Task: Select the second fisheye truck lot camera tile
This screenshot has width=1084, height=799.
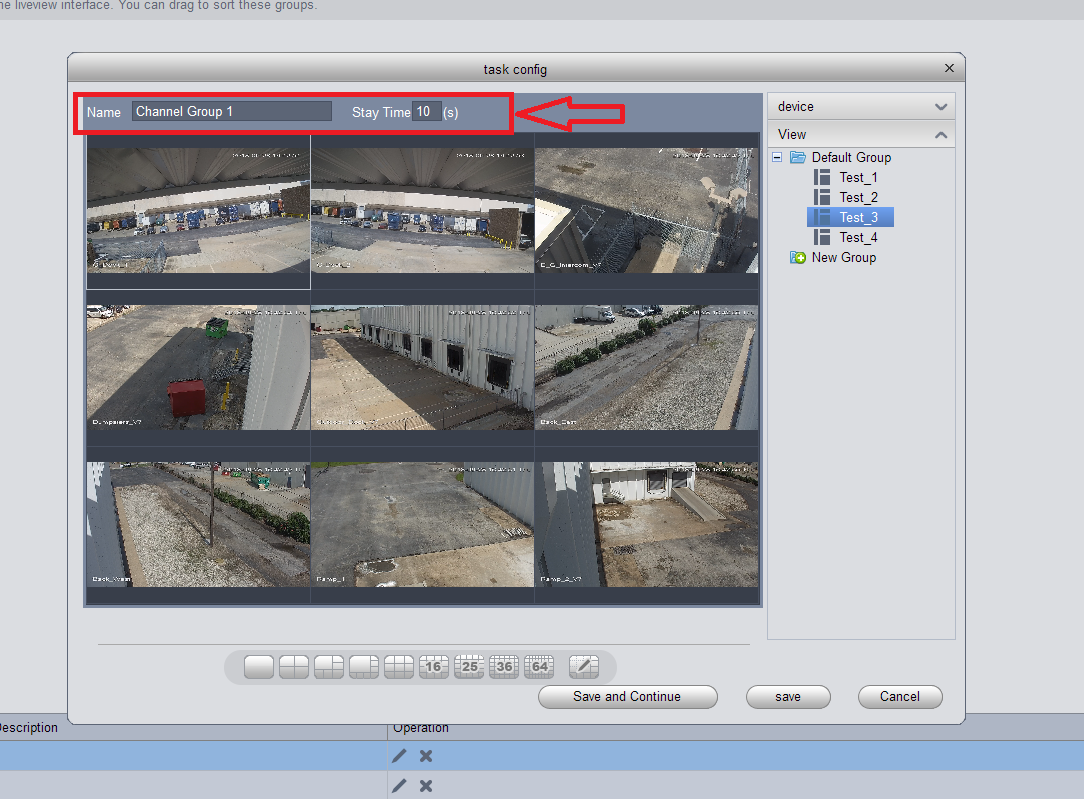Action: point(422,210)
